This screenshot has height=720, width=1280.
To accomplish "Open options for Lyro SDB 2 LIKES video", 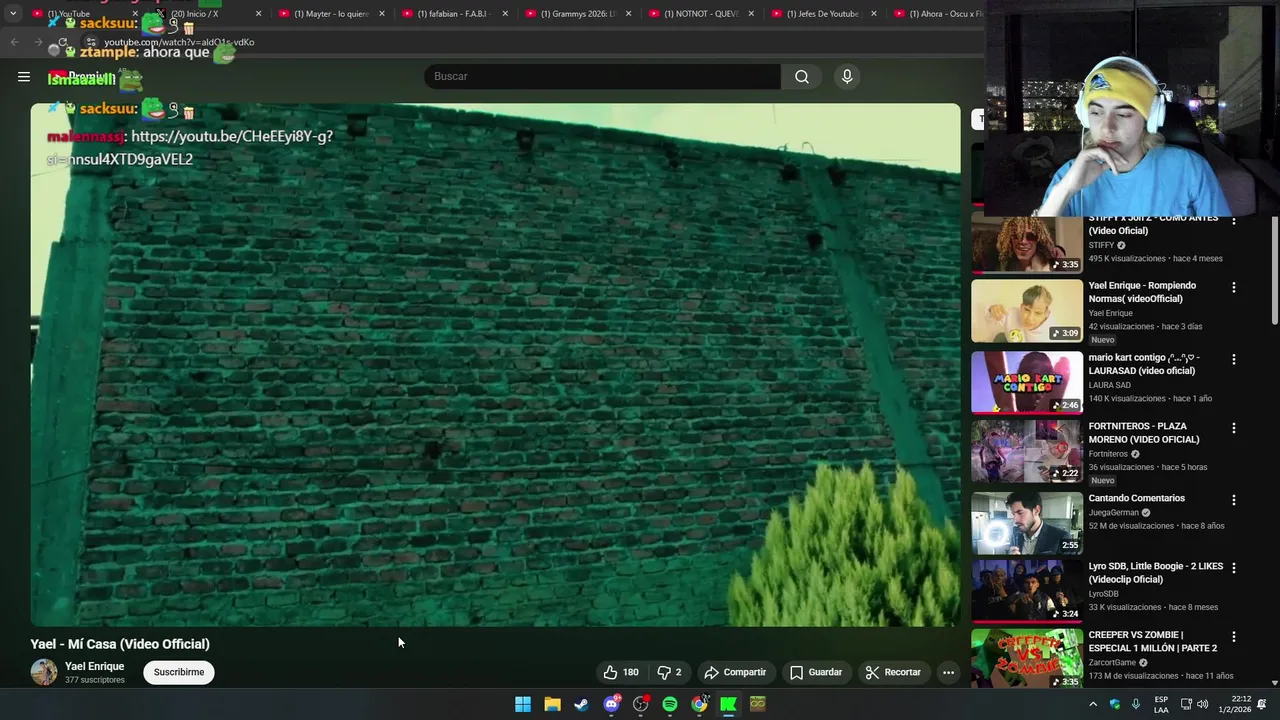I will point(1233,568).
